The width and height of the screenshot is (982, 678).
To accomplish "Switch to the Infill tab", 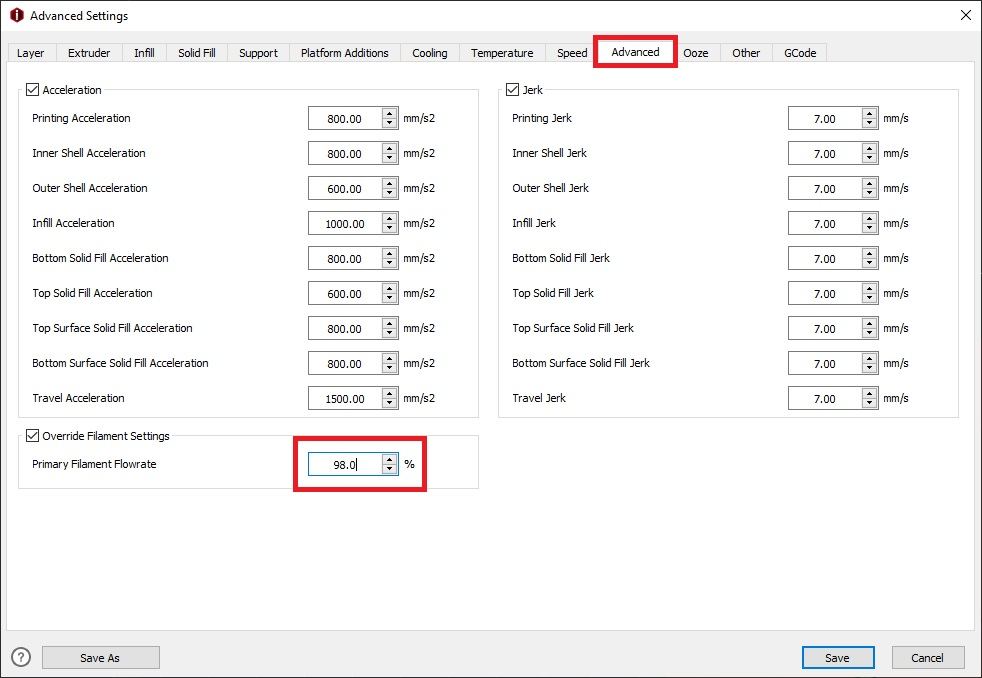I will (x=144, y=53).
